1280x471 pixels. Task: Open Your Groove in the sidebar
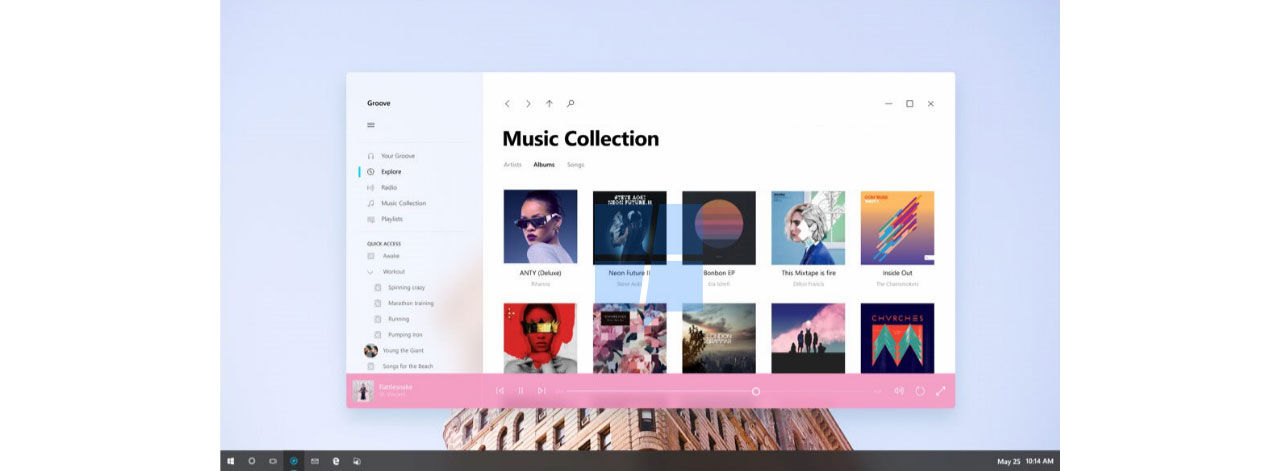[398, 156]
